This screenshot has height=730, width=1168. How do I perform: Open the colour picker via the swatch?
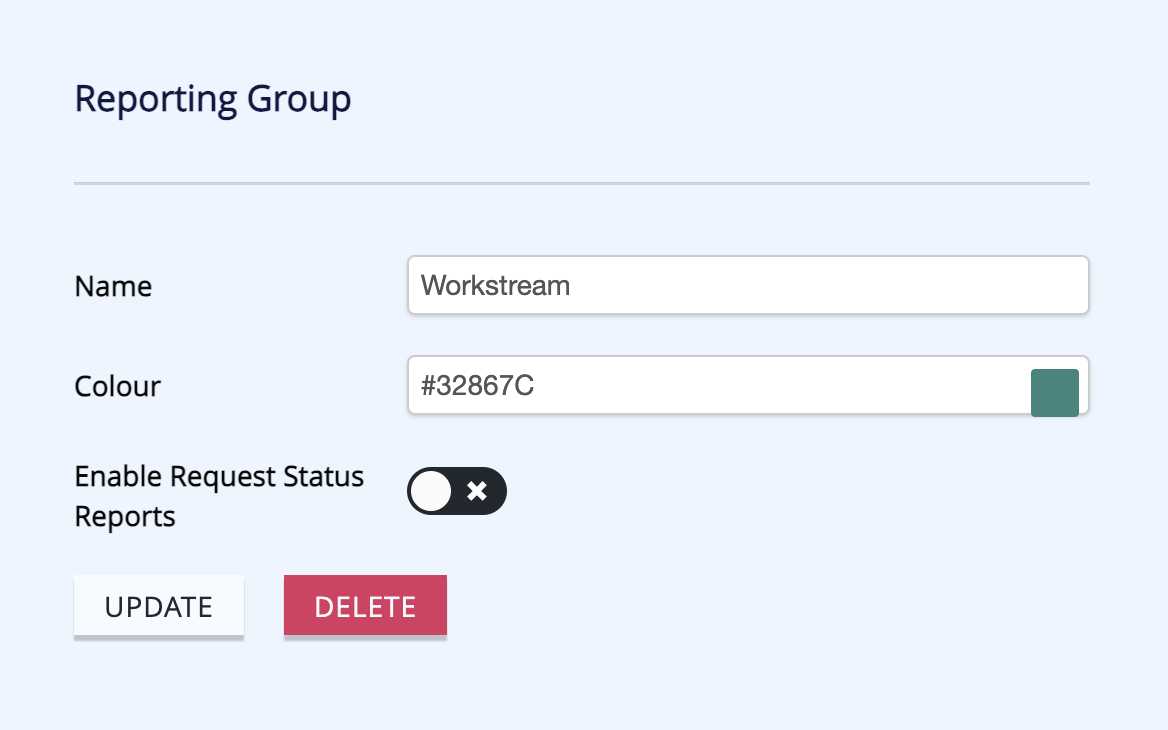click(1056, 391)
